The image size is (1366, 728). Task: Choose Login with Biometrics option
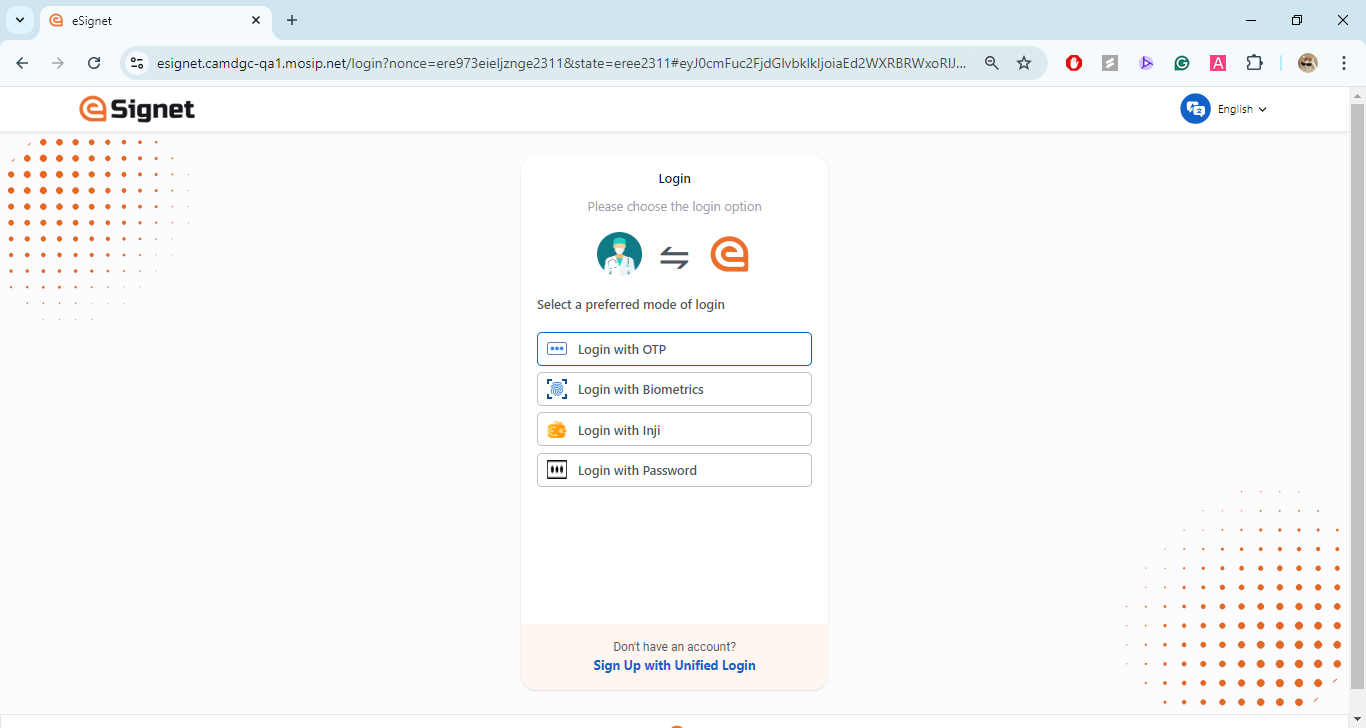674,389
